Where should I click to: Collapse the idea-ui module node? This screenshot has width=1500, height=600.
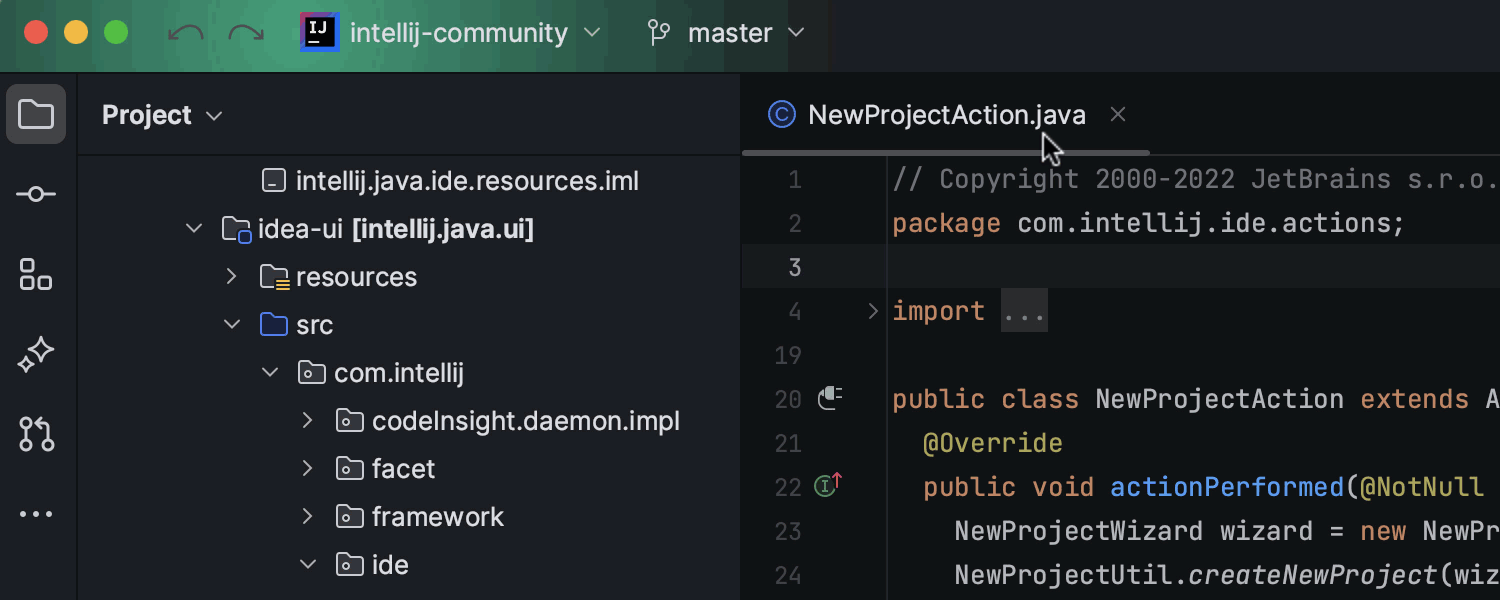tap(194, 230)
